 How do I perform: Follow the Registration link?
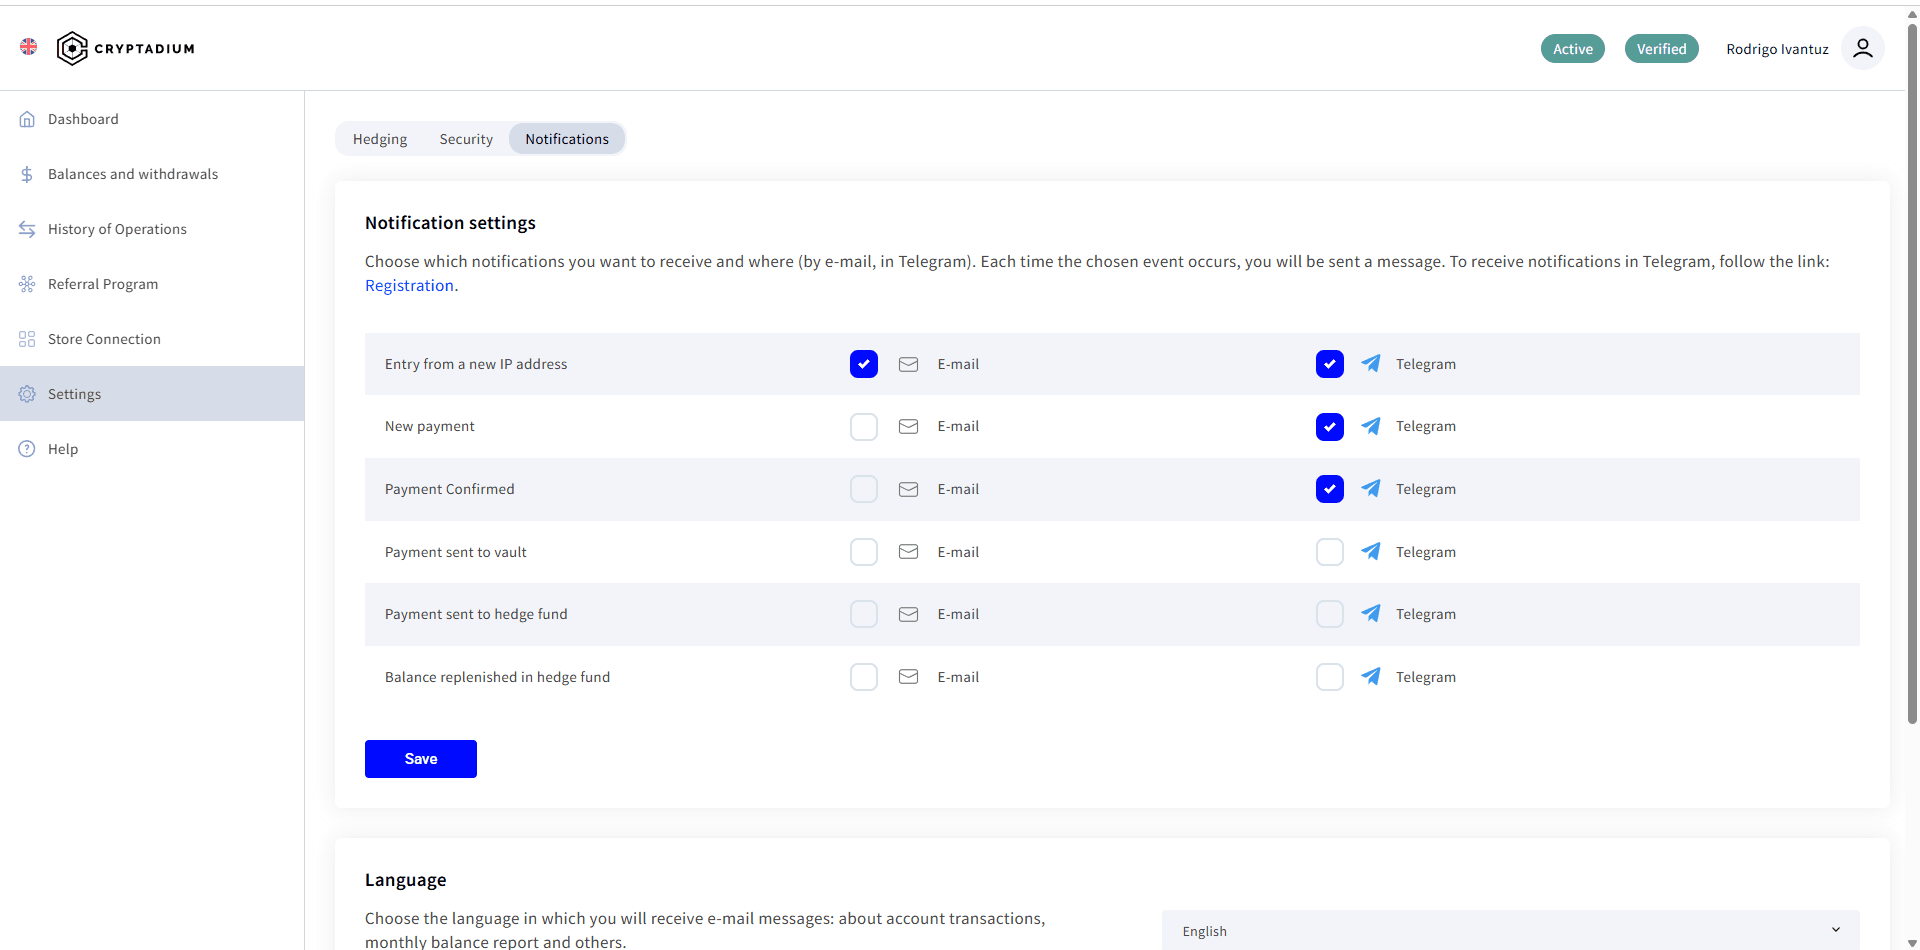click(x=409, y=286)
